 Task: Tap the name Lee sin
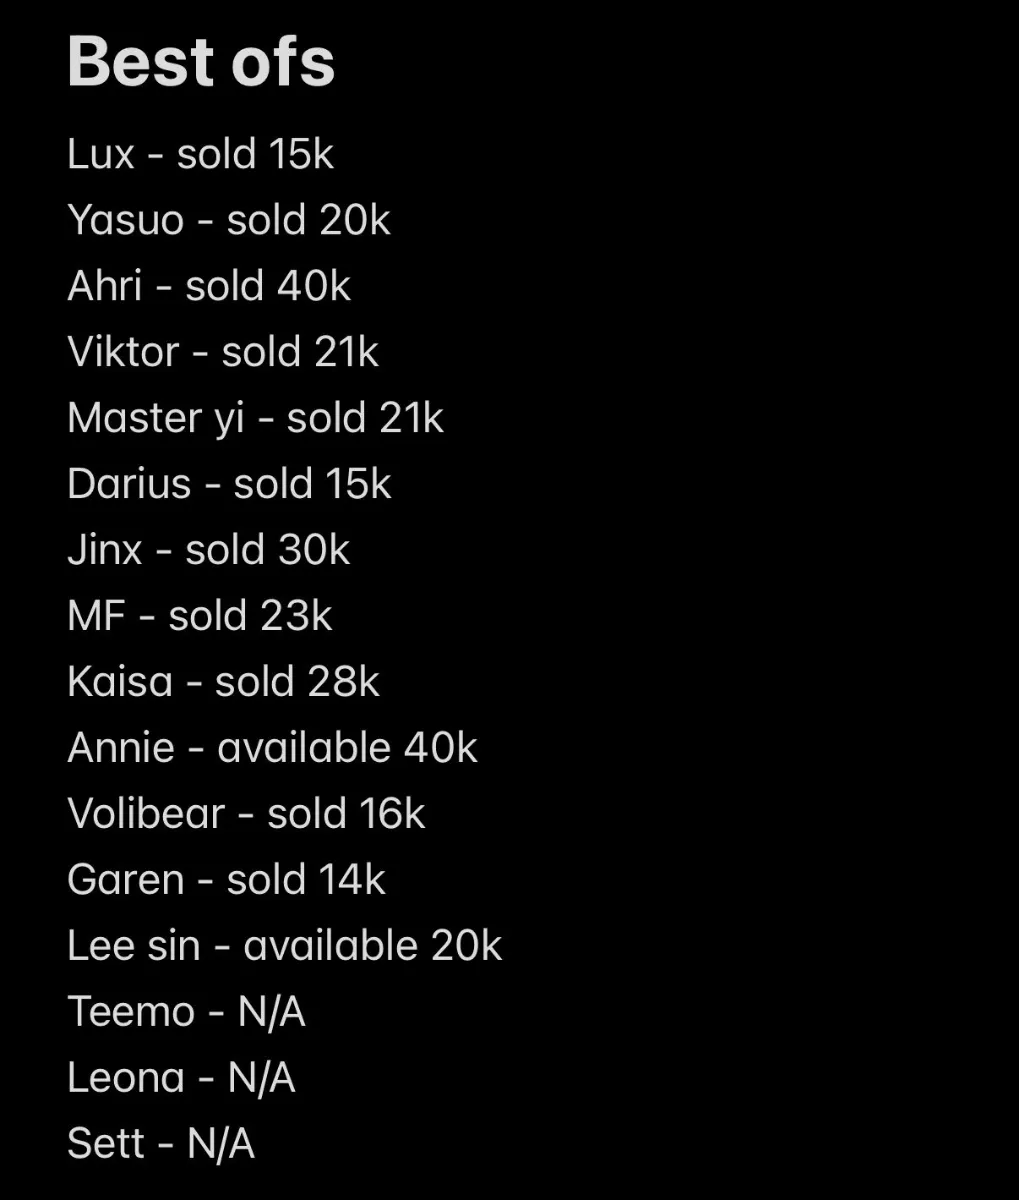[134, 946]
